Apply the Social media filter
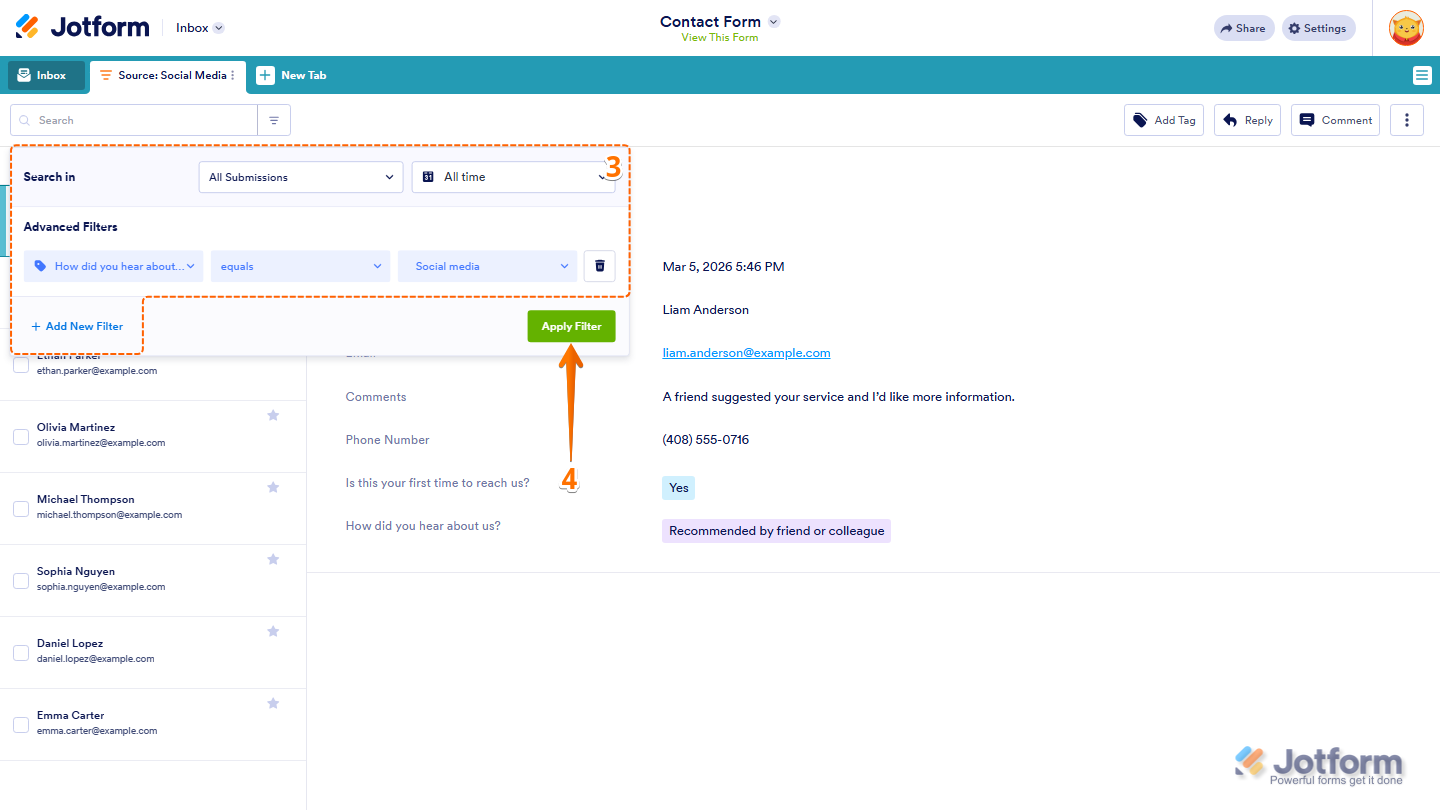The image size is (1440, 810). tap(571, 326)
